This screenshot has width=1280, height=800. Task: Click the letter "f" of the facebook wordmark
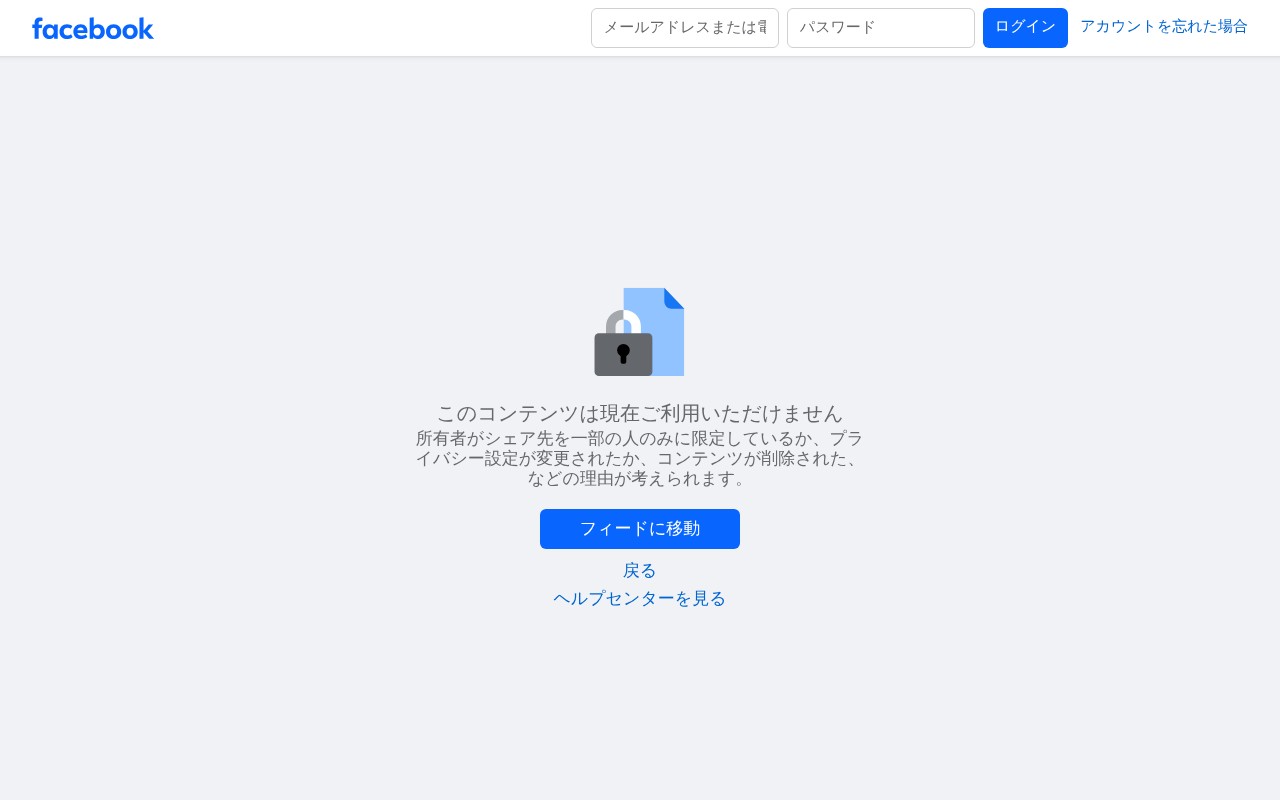click(37, 28)
